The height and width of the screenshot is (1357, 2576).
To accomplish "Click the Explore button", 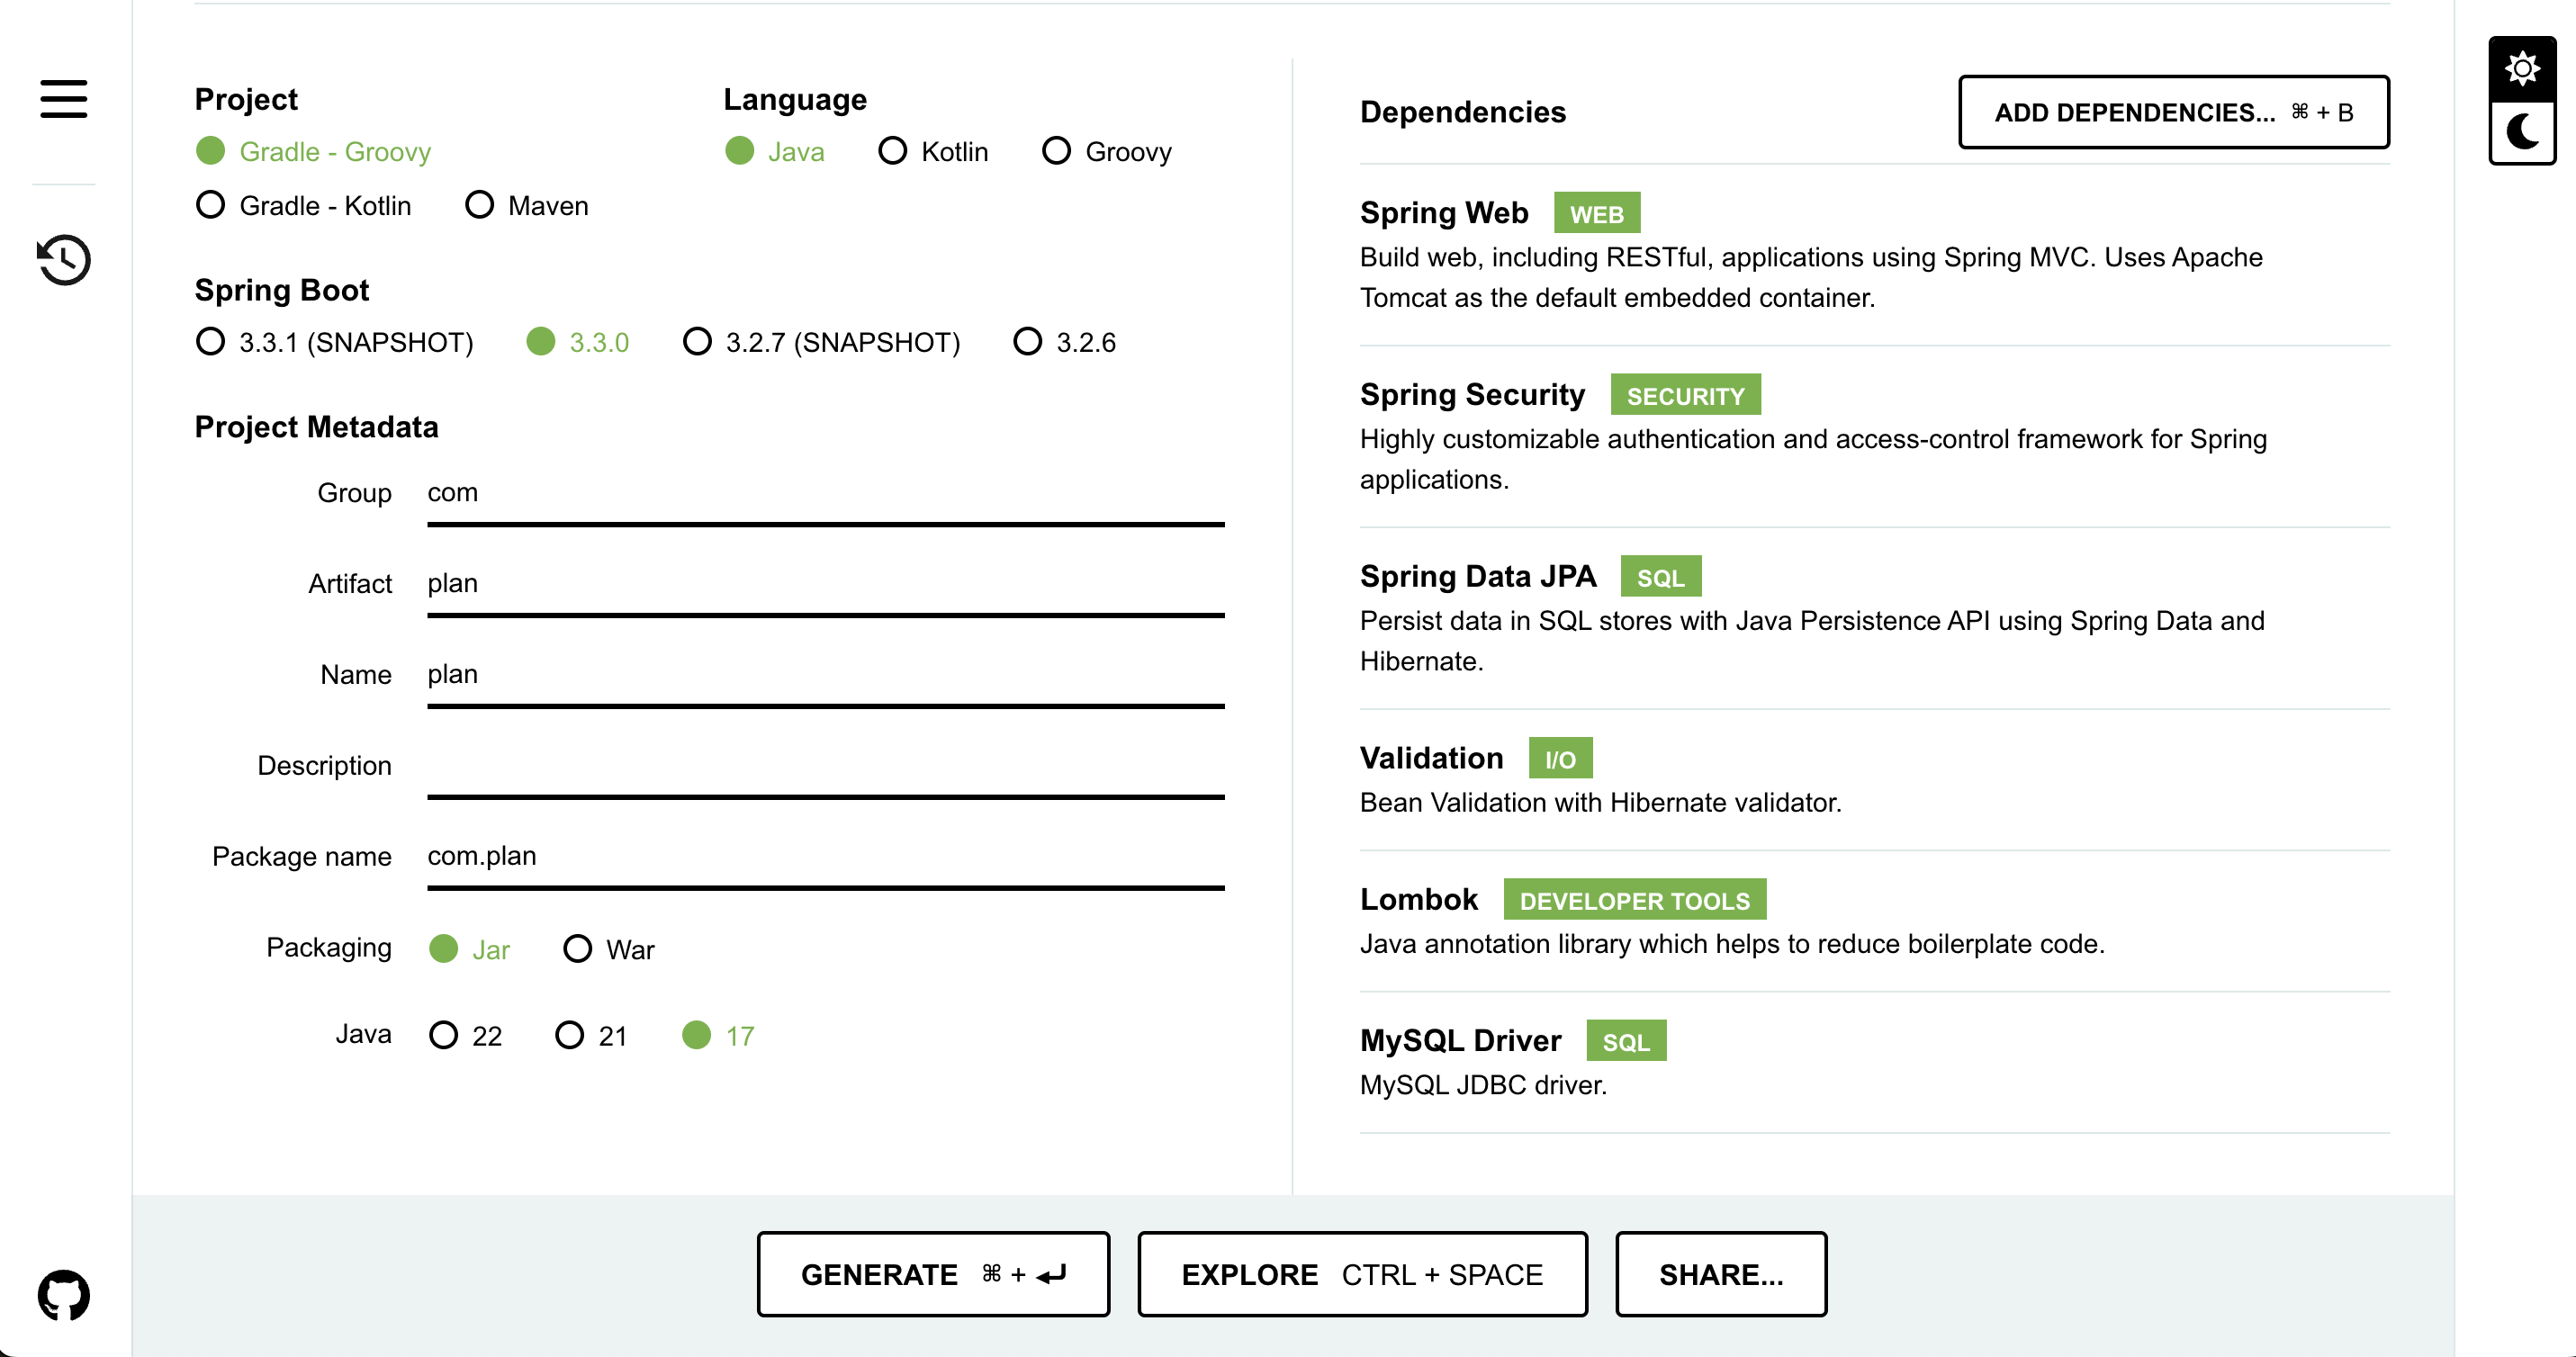I will 1362,1274.
